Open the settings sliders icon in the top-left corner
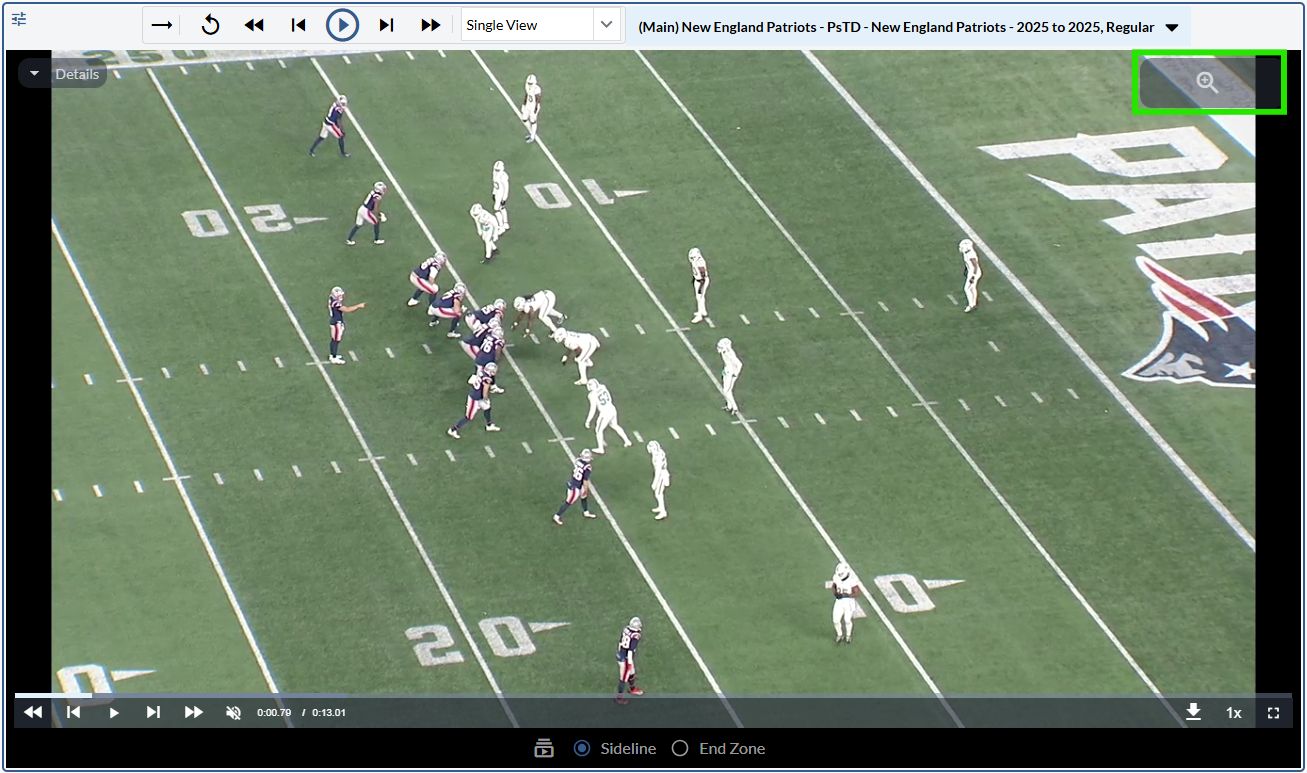This screenshot has height=773, width=1307. click(19, 19)
